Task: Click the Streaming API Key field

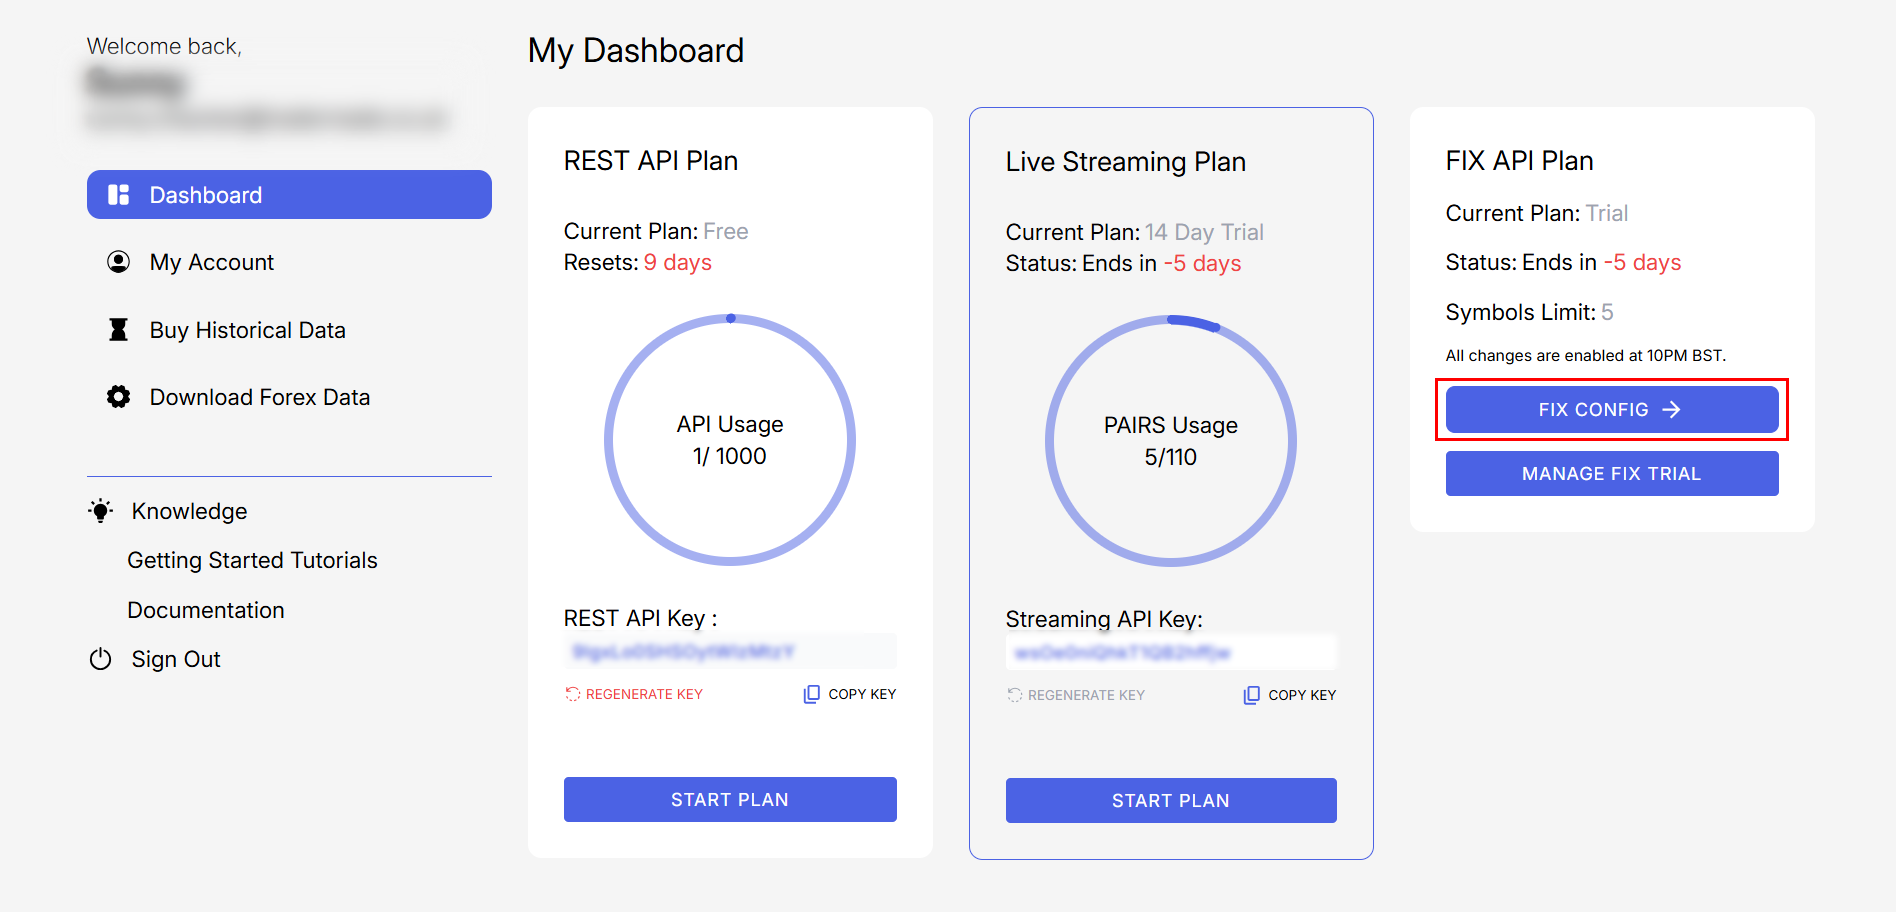Action: (x=1171, y=653)
